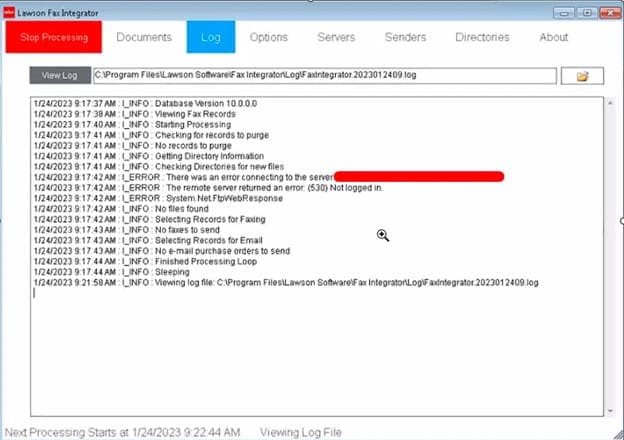
Task: Click the 'Sleeping' log line
Action: [112, 272]
